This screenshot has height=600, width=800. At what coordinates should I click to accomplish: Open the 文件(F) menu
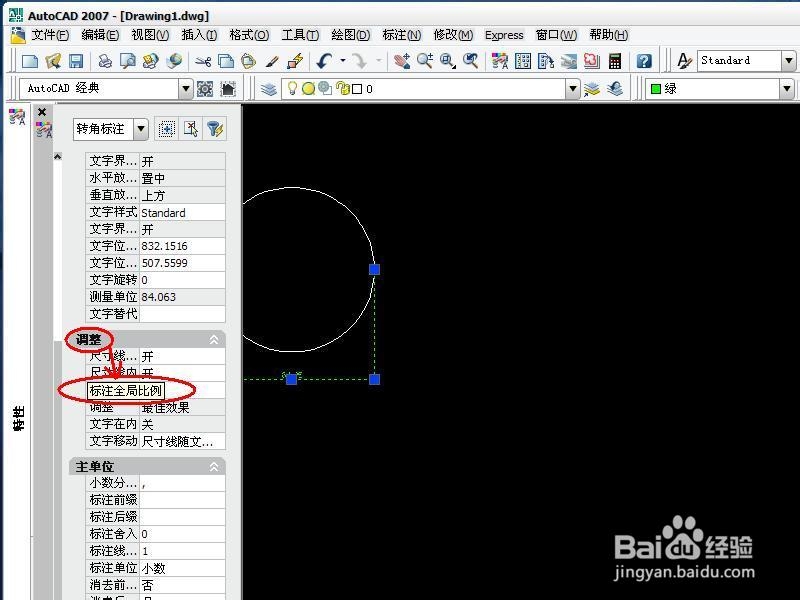(x=50, y=35)
